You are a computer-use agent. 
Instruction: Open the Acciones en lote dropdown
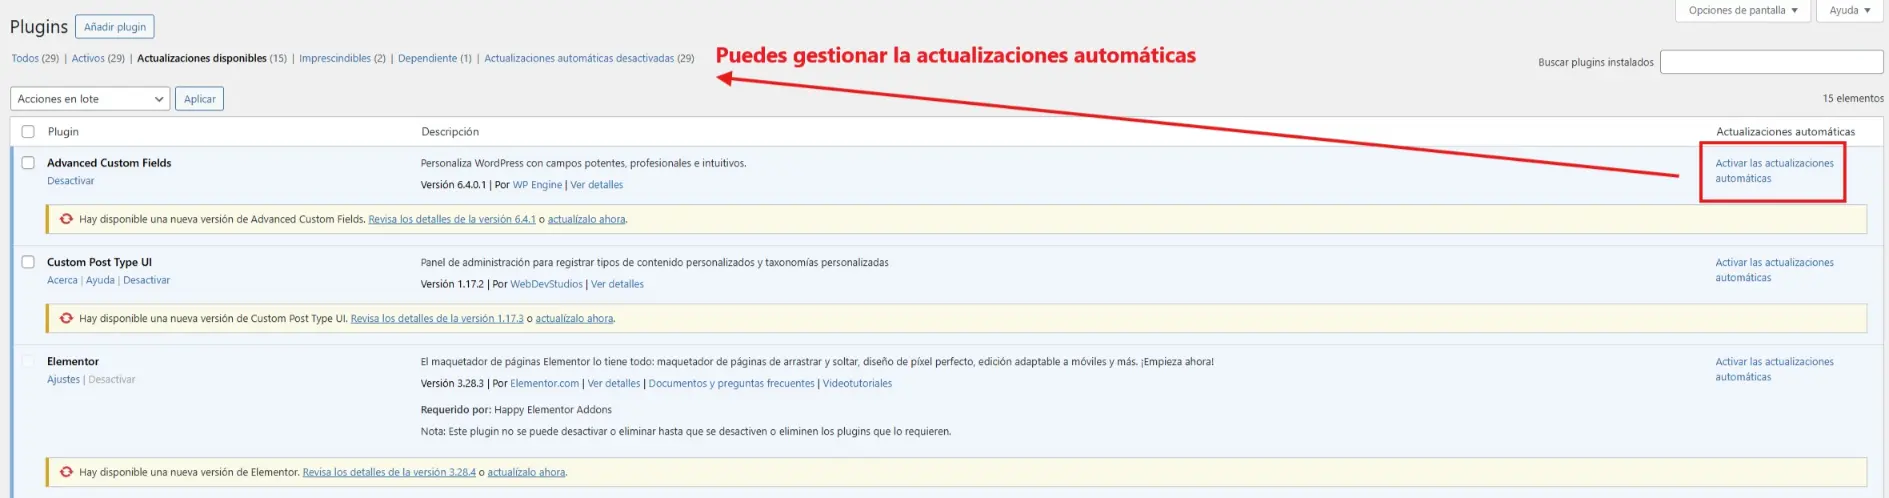[90, 99]
